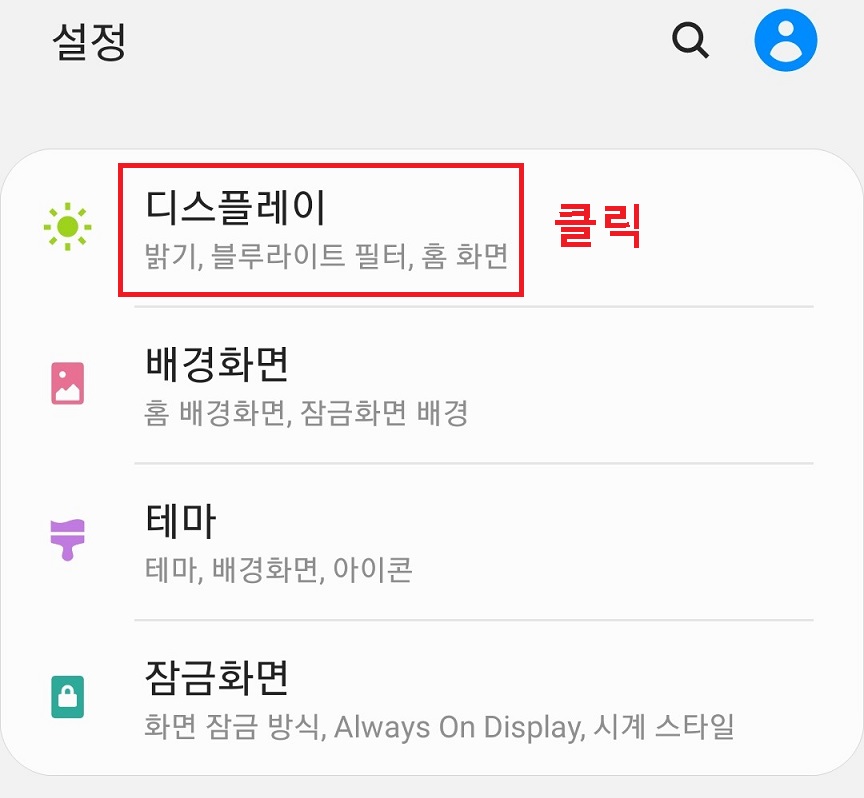The height and width of the screenshot is (798, 864).
Task: Tap the 설정 header title
Action: point(89,41)
